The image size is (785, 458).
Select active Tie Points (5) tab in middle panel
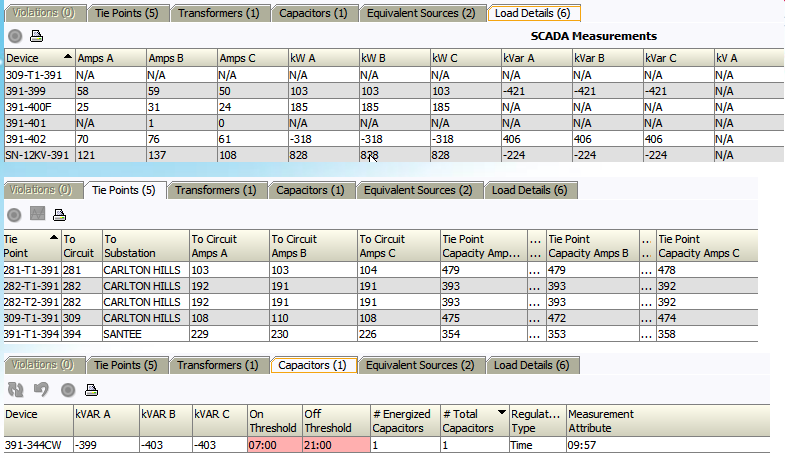pyautogui.click(x=124, y=190)
